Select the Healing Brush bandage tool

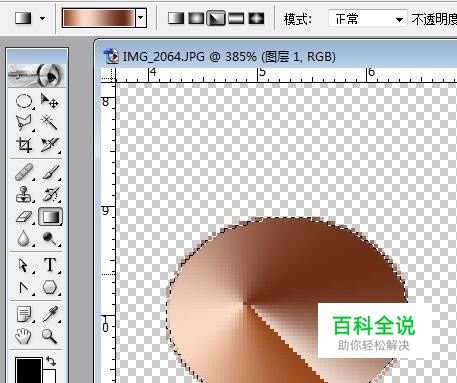[24, 172]
